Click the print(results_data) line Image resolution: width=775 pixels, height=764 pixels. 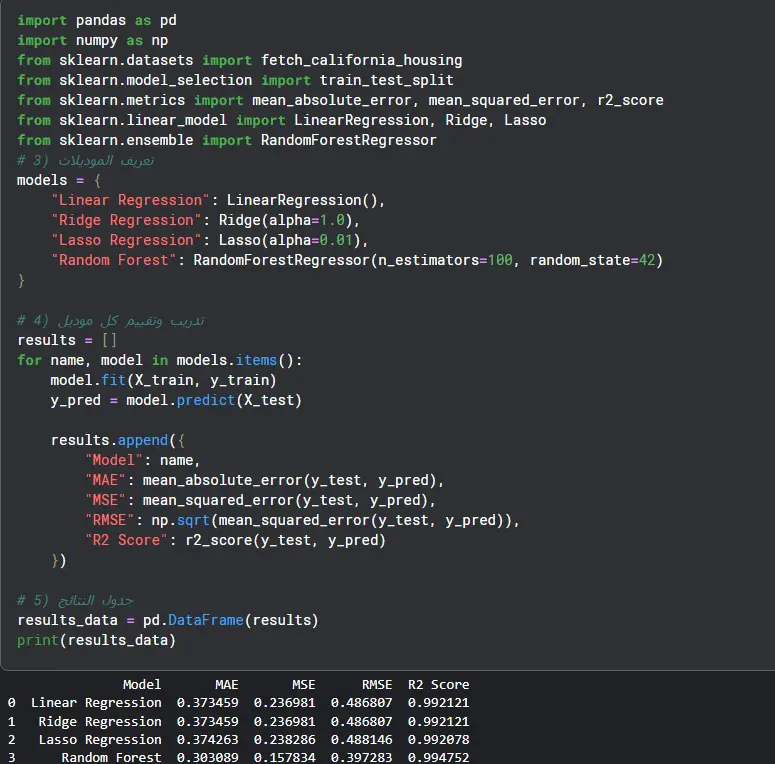[x=96, y=640]
